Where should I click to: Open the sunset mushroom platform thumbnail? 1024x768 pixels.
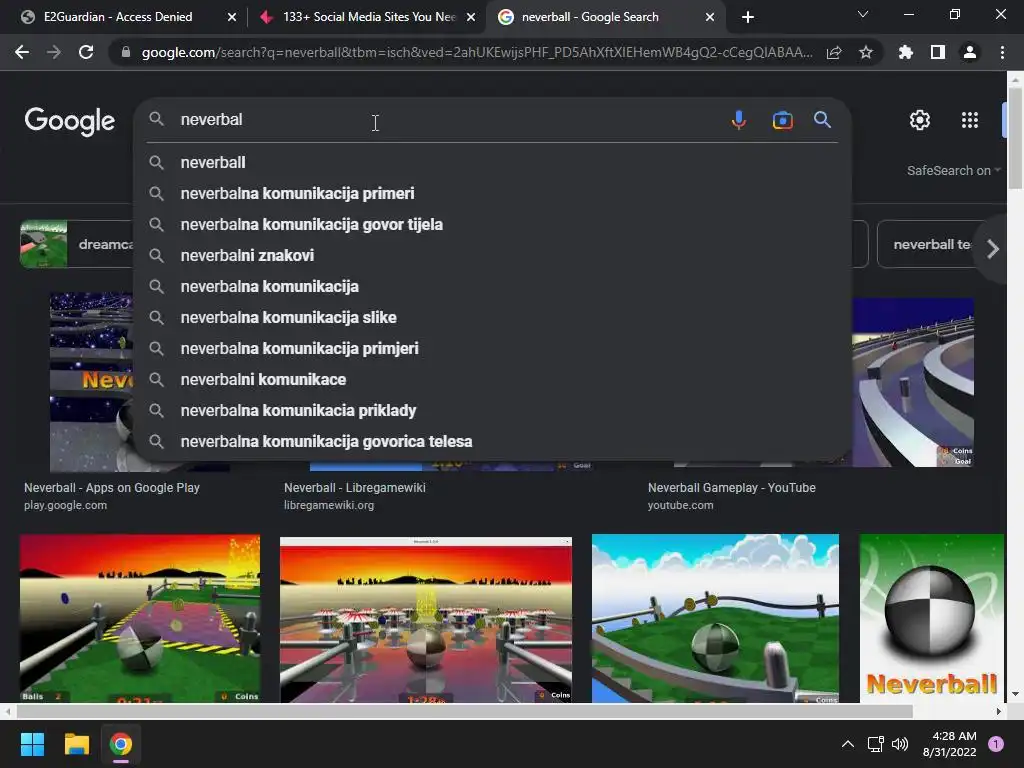tap(426, 620)
